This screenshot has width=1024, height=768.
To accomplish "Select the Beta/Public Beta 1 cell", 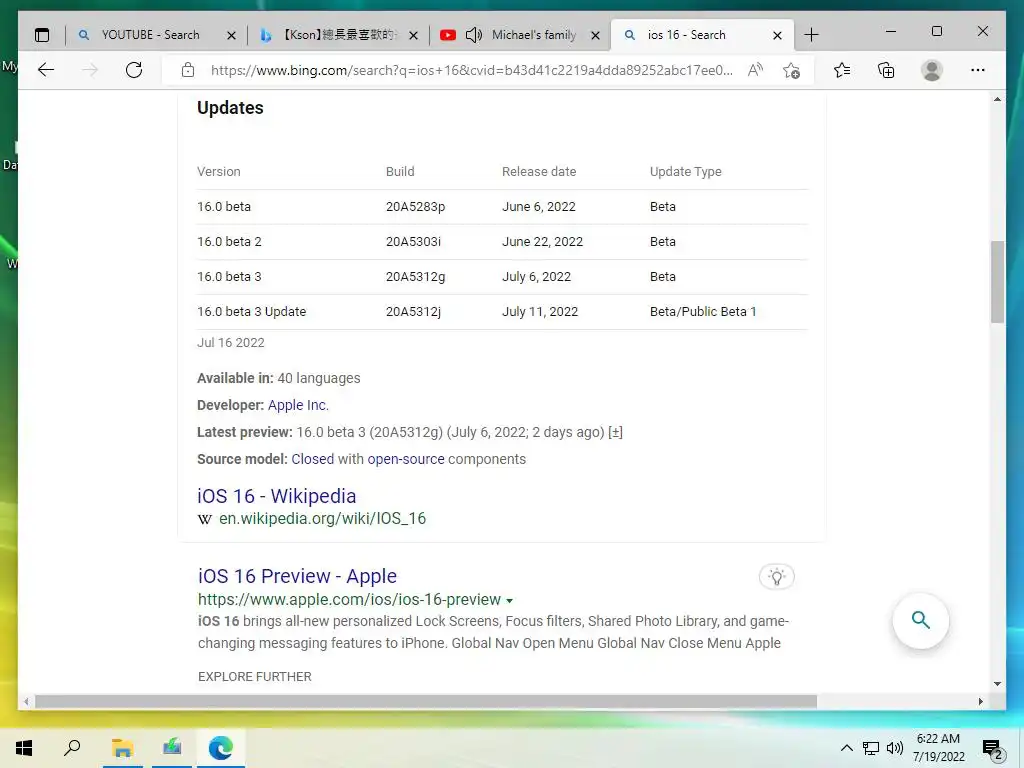I will [x=703, y=312].
